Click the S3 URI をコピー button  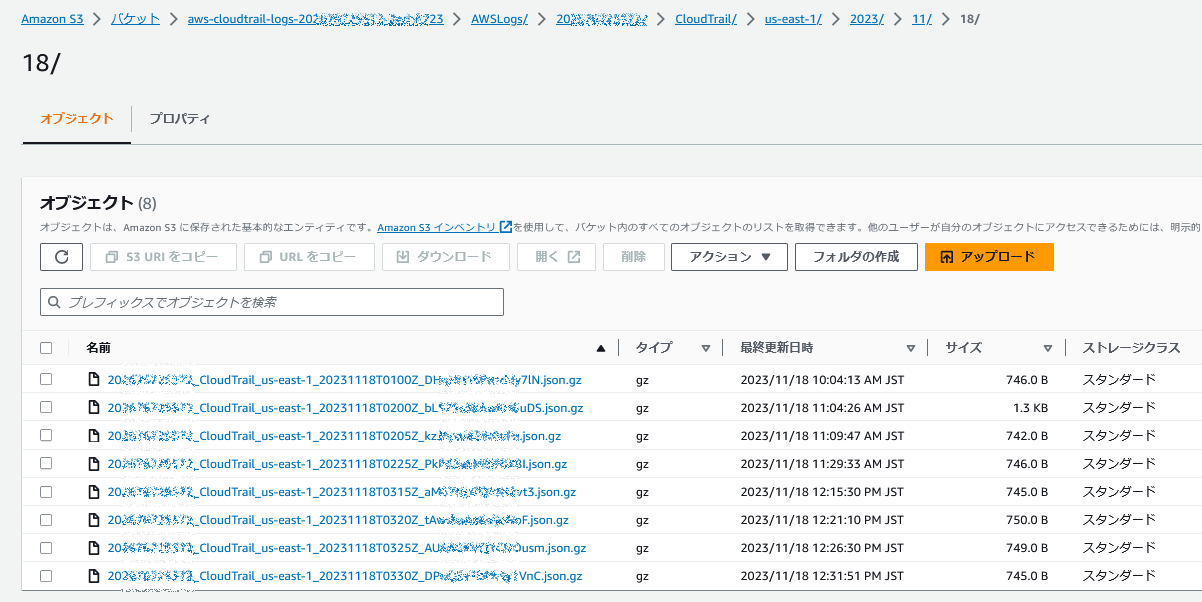[x=163, y=257]
